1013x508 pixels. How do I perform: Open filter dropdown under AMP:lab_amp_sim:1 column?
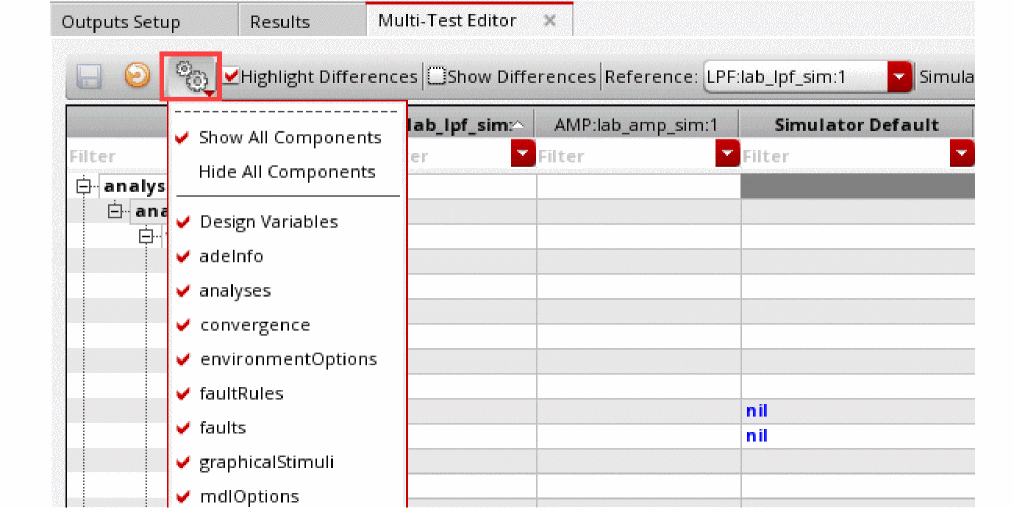point(727,155)
